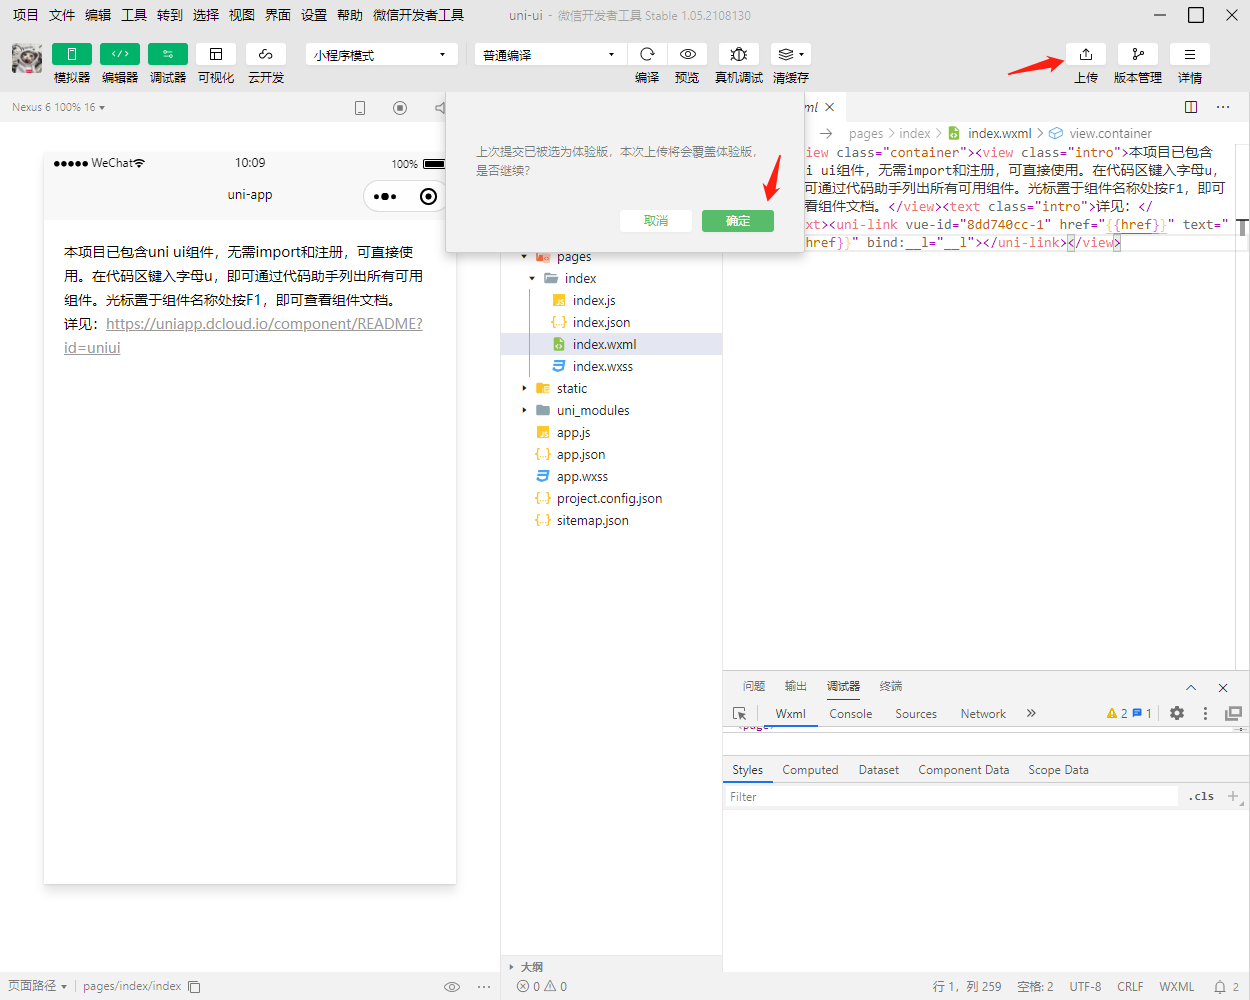Click the mini program capsule menu dots
The width and height of the screenshot is (1250, 1000).
(385, 196)
